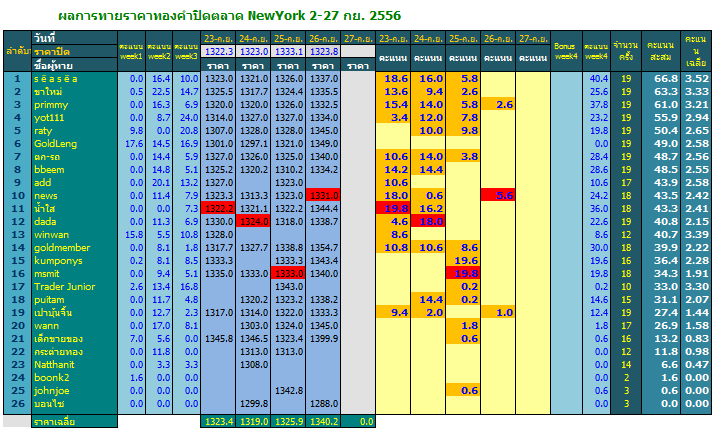Click participant name 'raty'
The height and width of the screenshot is (434, 714).
pos(43,131)
